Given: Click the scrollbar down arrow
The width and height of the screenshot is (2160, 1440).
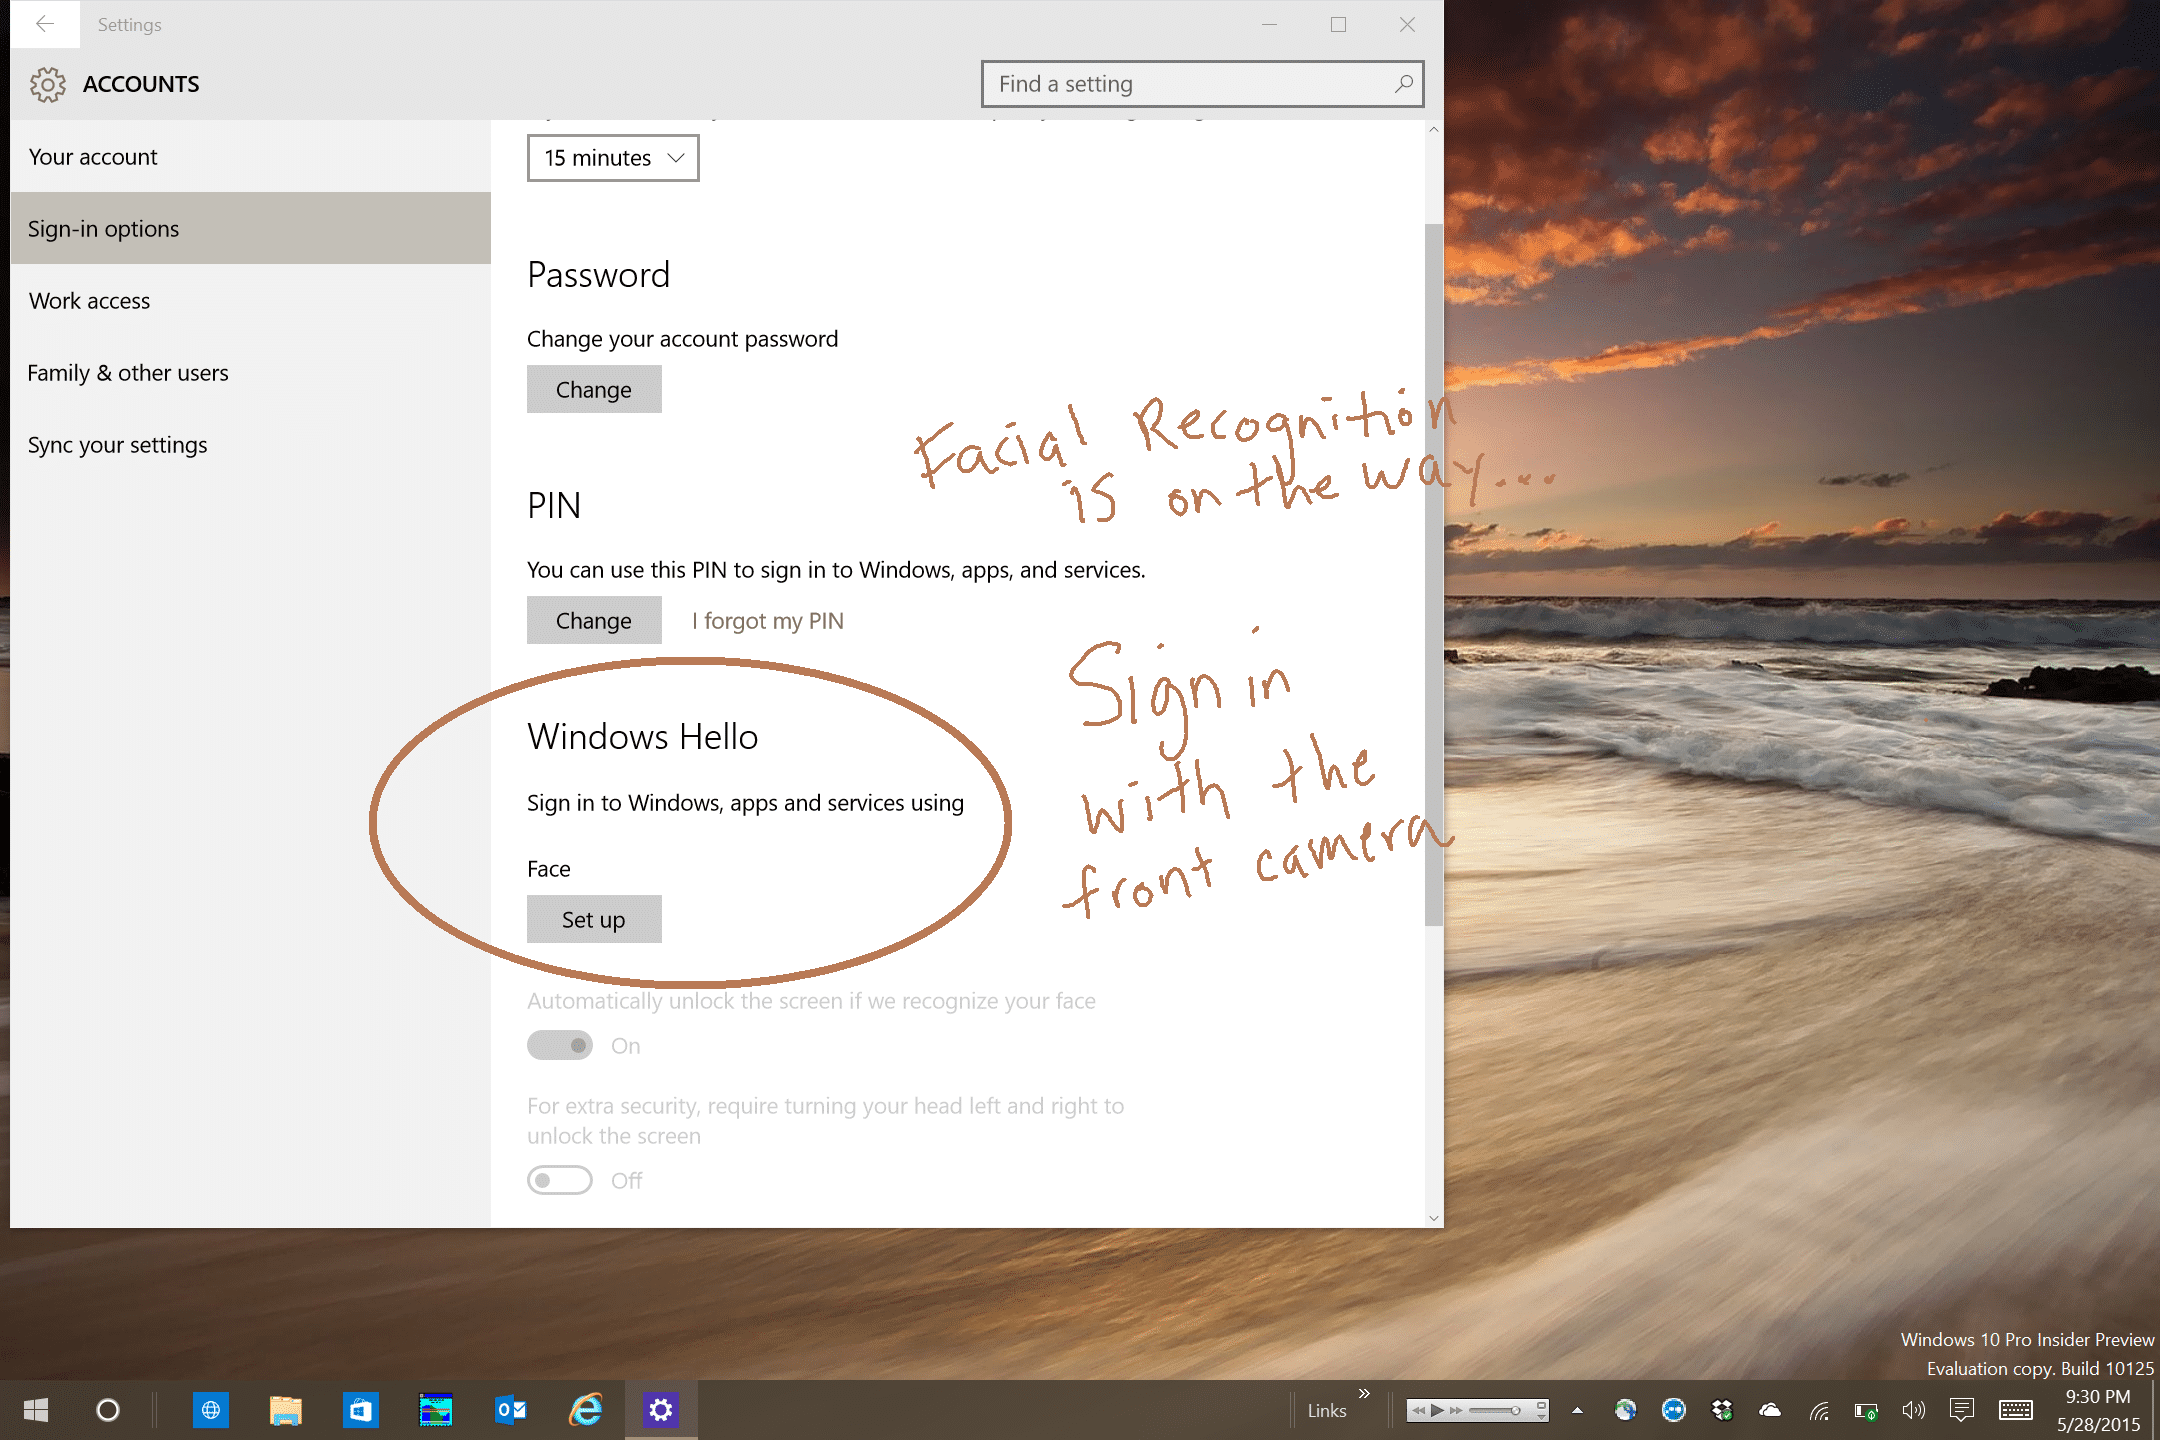Looking at the screenshot, I should [1434, 1218].
